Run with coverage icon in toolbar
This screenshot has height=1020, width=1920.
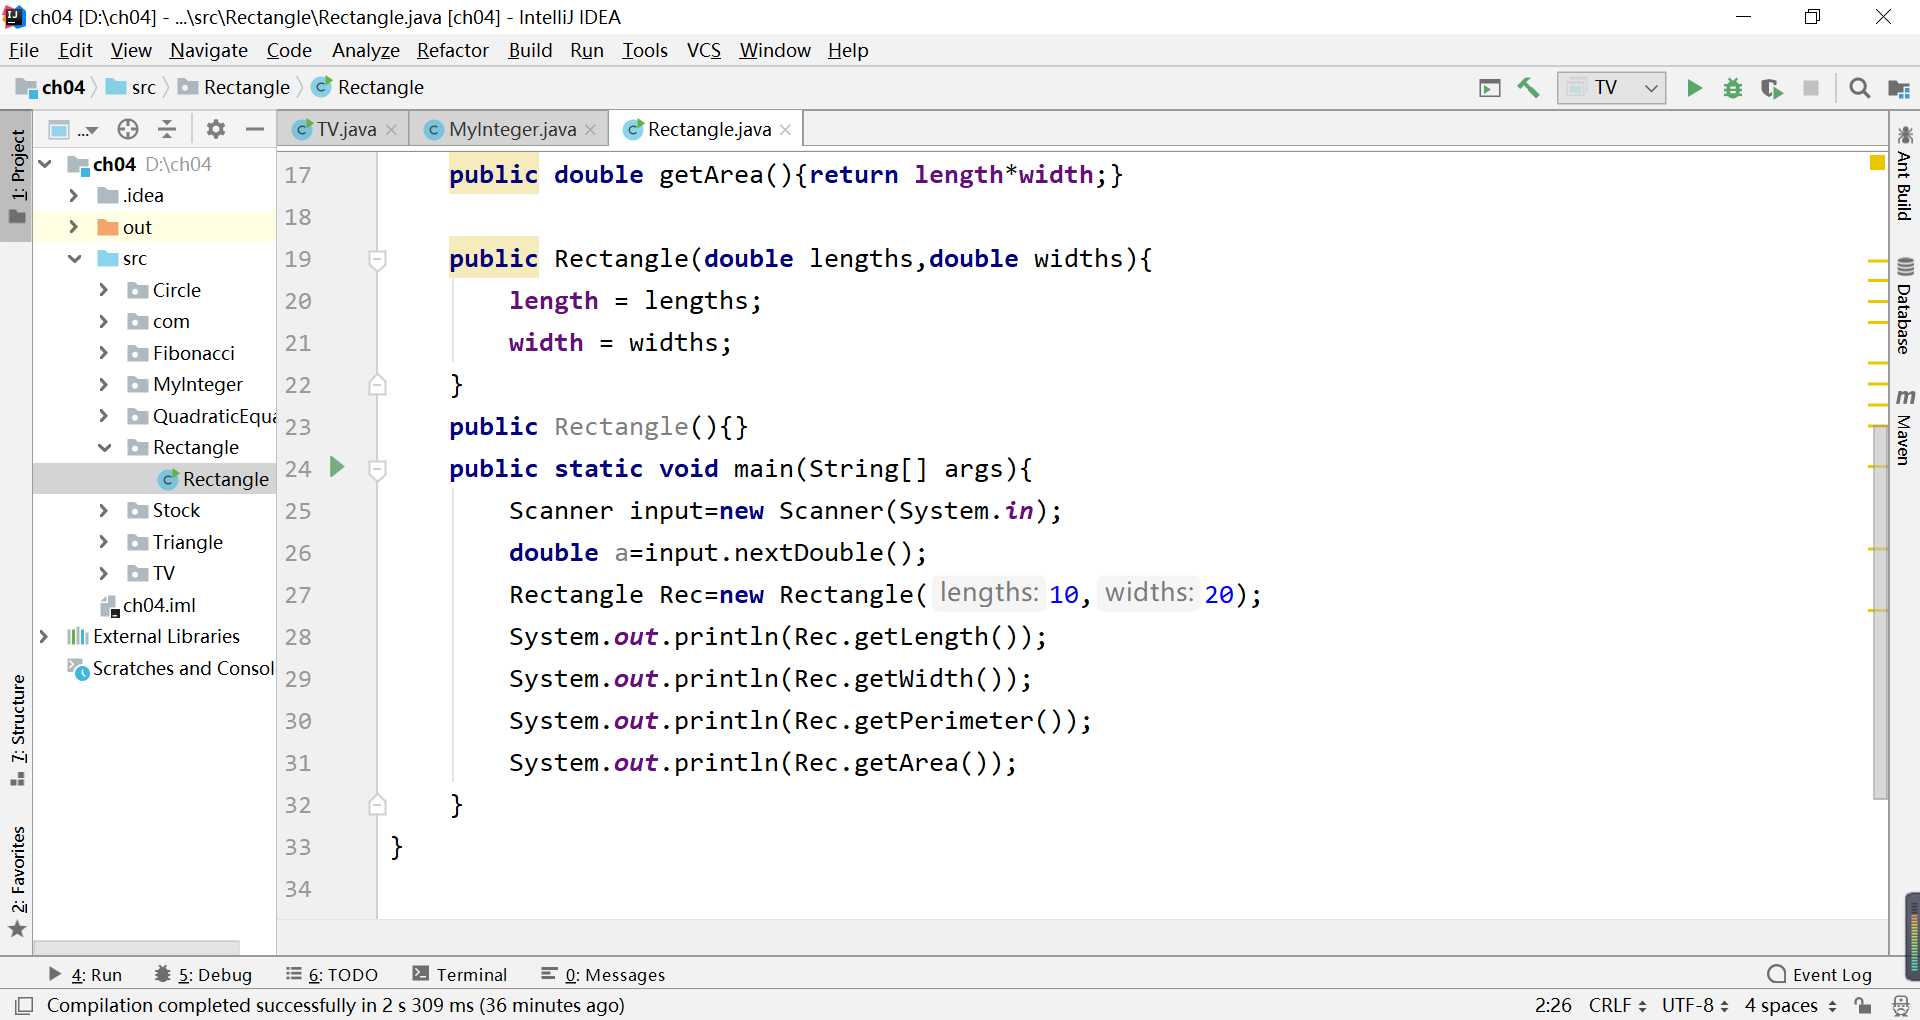[x=1772, y=88]
